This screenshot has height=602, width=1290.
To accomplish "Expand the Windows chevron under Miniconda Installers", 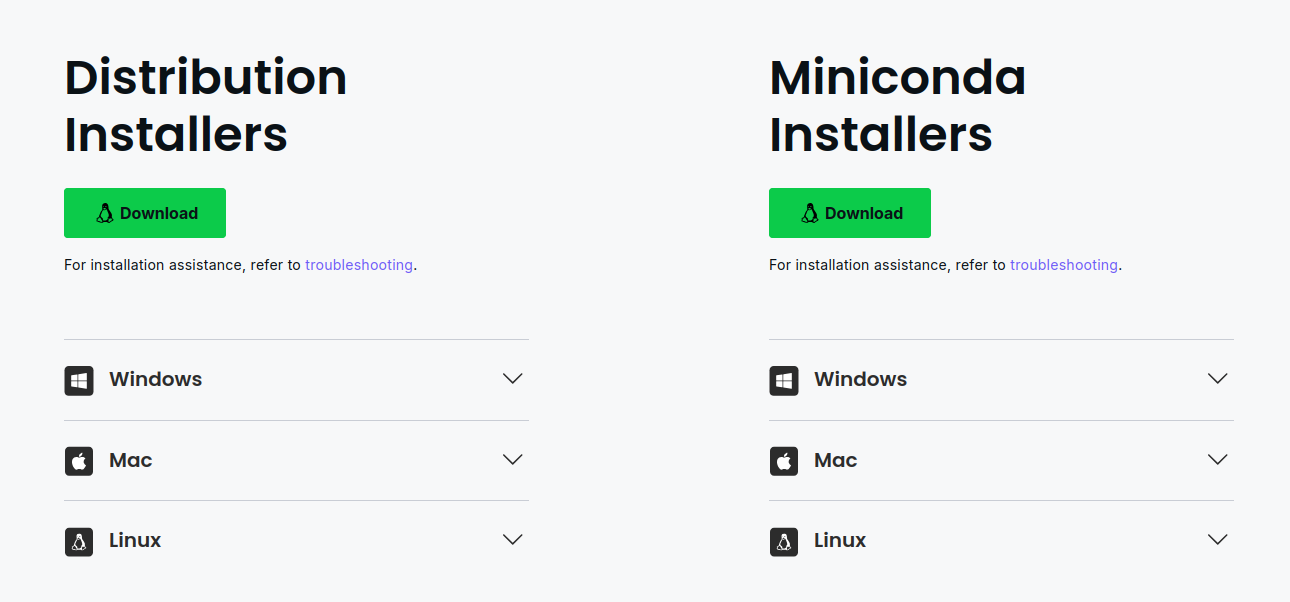I will coord(1218,379).
